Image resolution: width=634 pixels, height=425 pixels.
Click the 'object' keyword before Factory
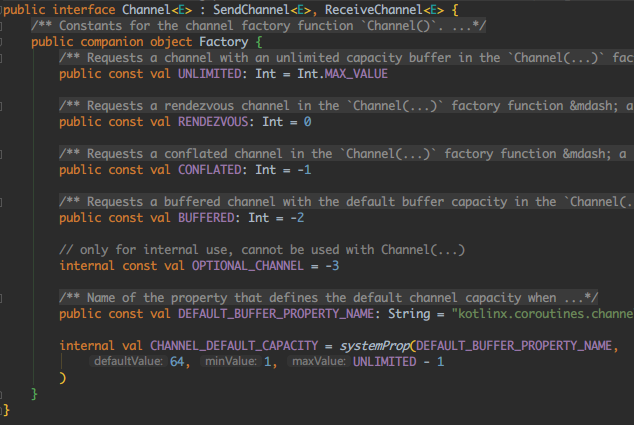point(171,42)
